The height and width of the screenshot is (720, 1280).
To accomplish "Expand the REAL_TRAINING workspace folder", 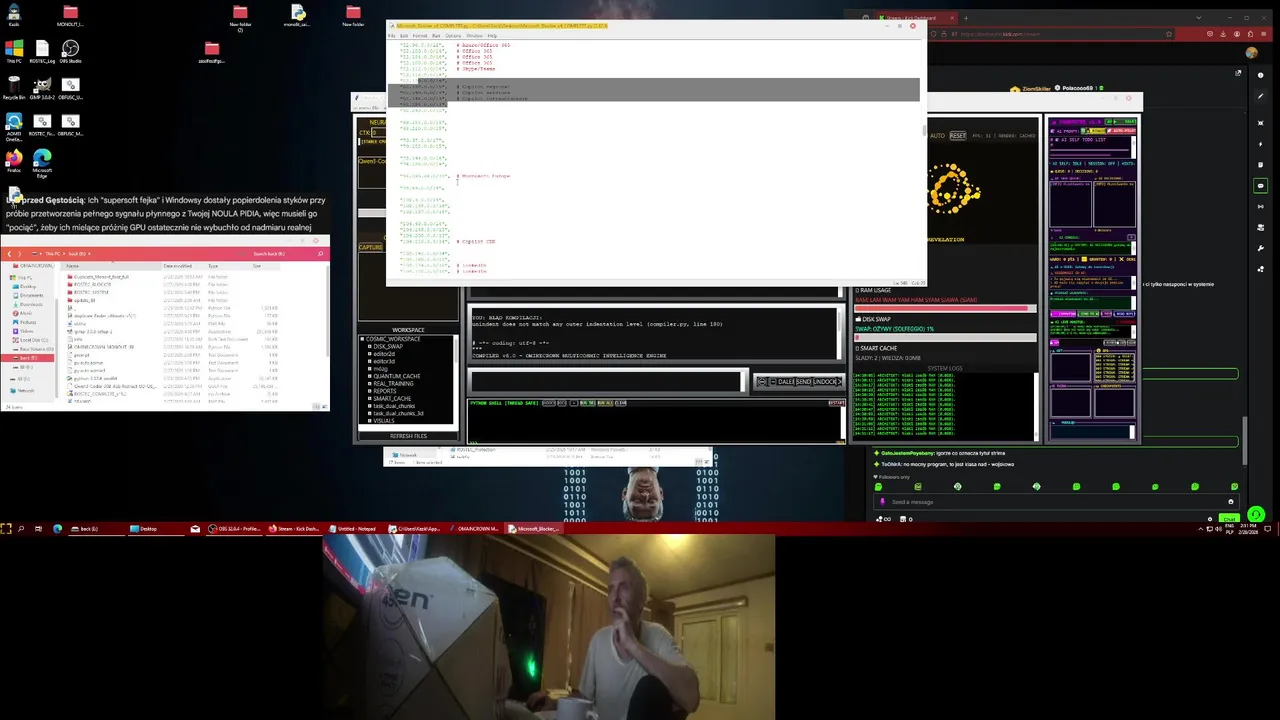I will click(x=369, y=383).
